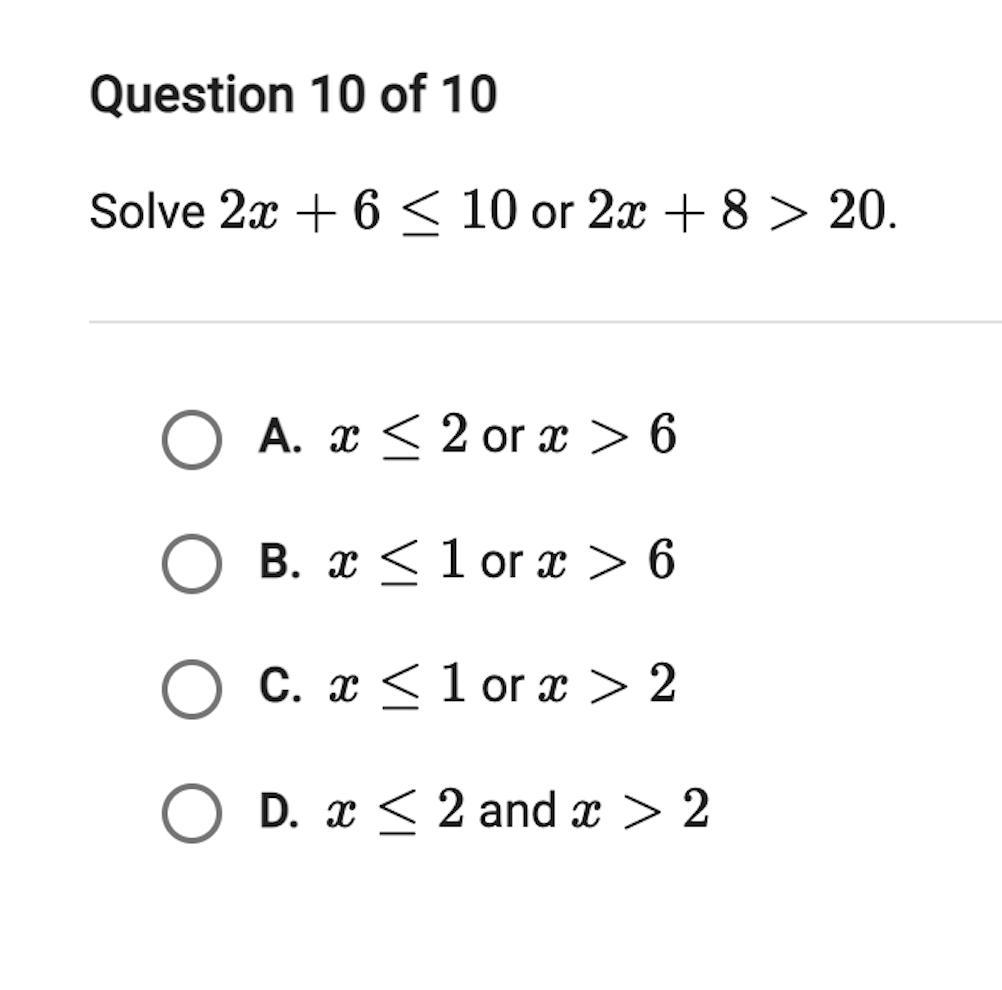Viewport: 1002px width, 990px height.
Task: Click the "D." letter label
Action: coord(280,811)
